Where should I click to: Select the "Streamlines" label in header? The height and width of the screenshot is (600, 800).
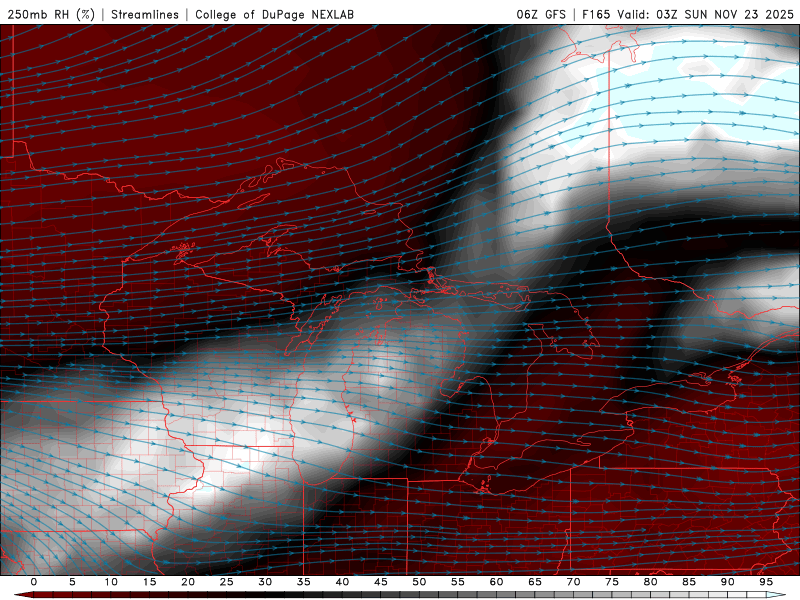(145, 14)
